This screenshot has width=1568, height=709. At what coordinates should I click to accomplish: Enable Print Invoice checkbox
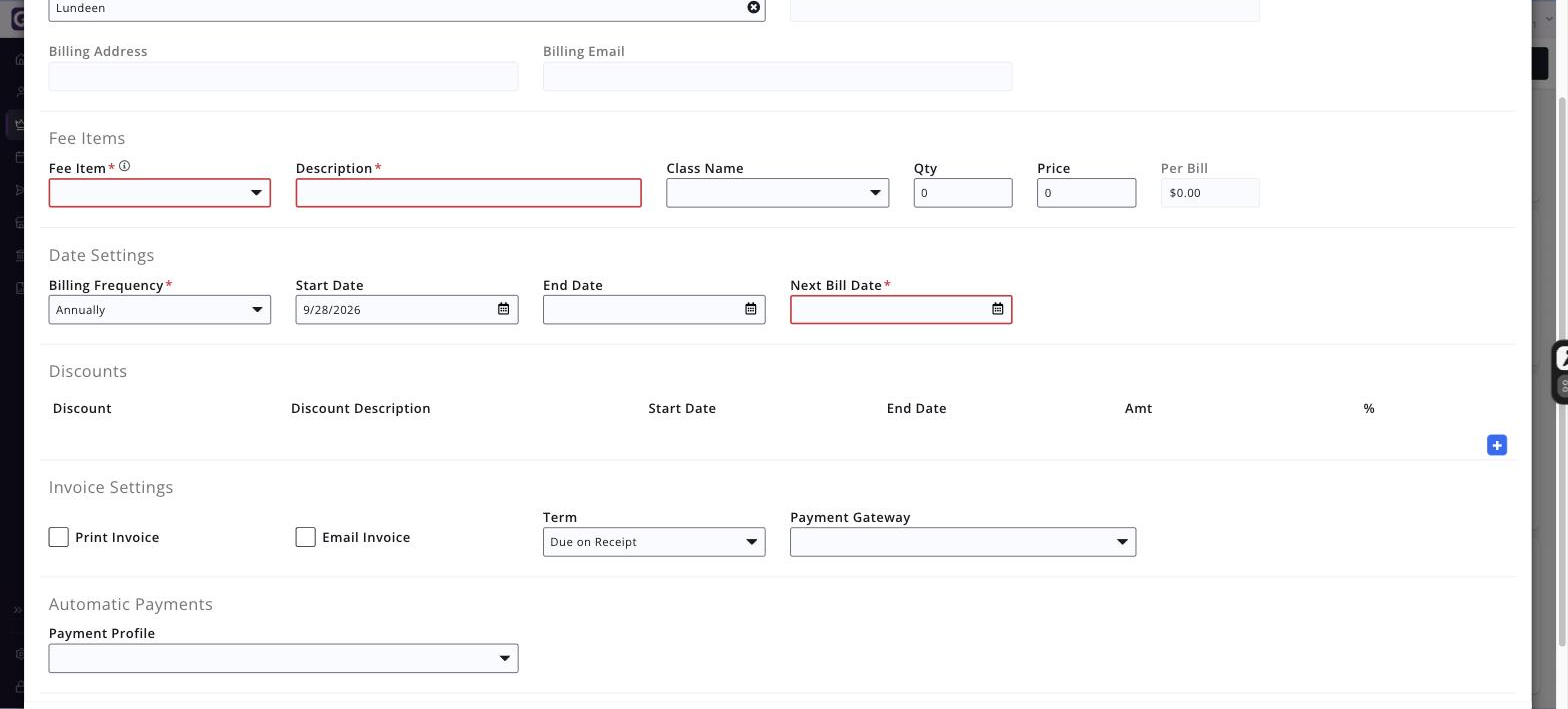point(59,537)
